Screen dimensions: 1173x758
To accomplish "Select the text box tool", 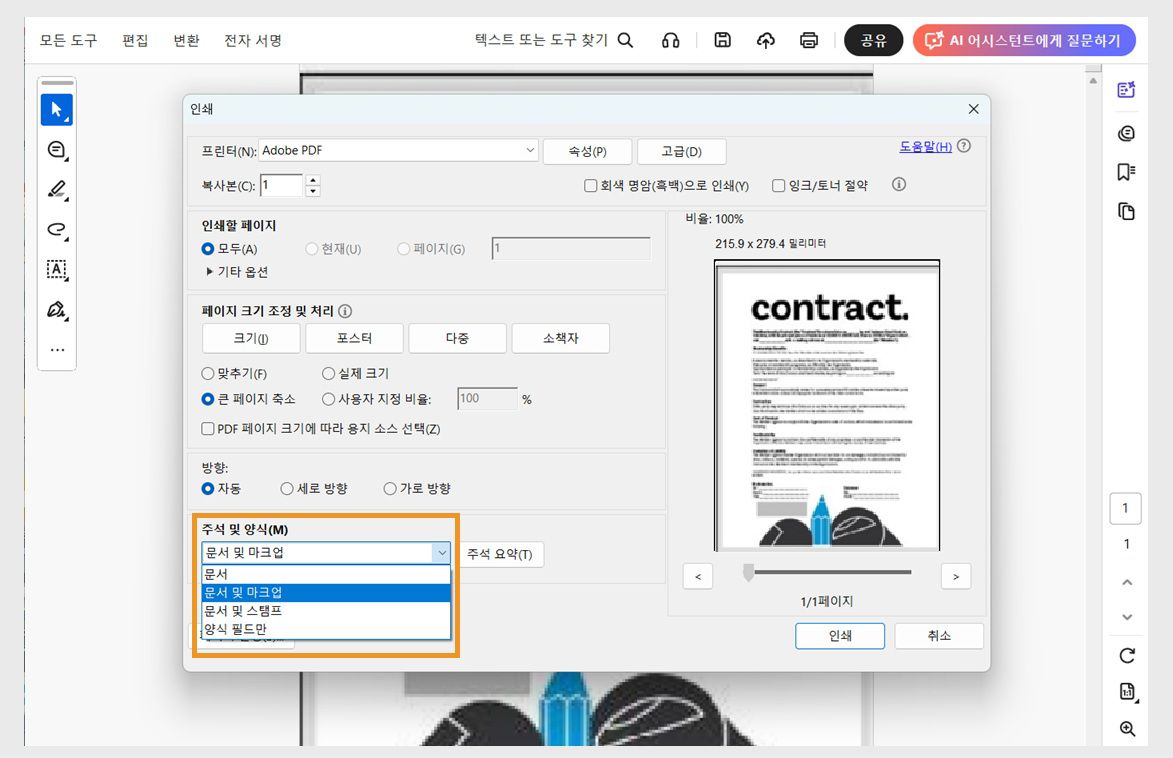I will coord(57,269).
